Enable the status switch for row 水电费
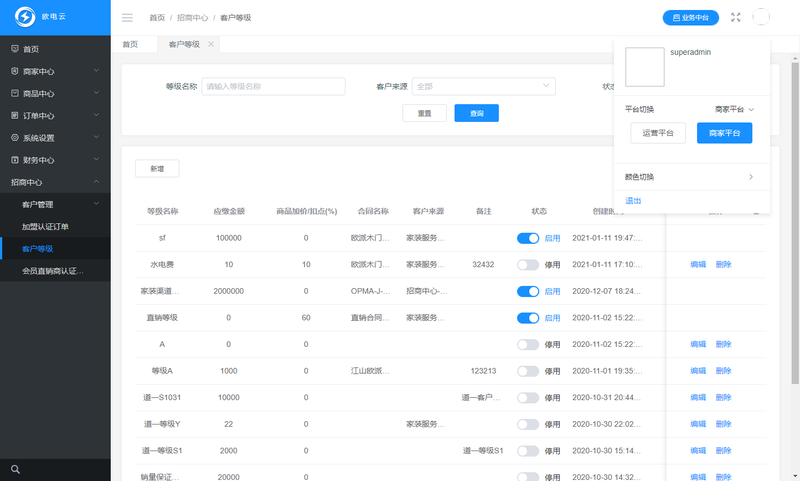This screenshot has width=800, height=481. coord(528,265)
